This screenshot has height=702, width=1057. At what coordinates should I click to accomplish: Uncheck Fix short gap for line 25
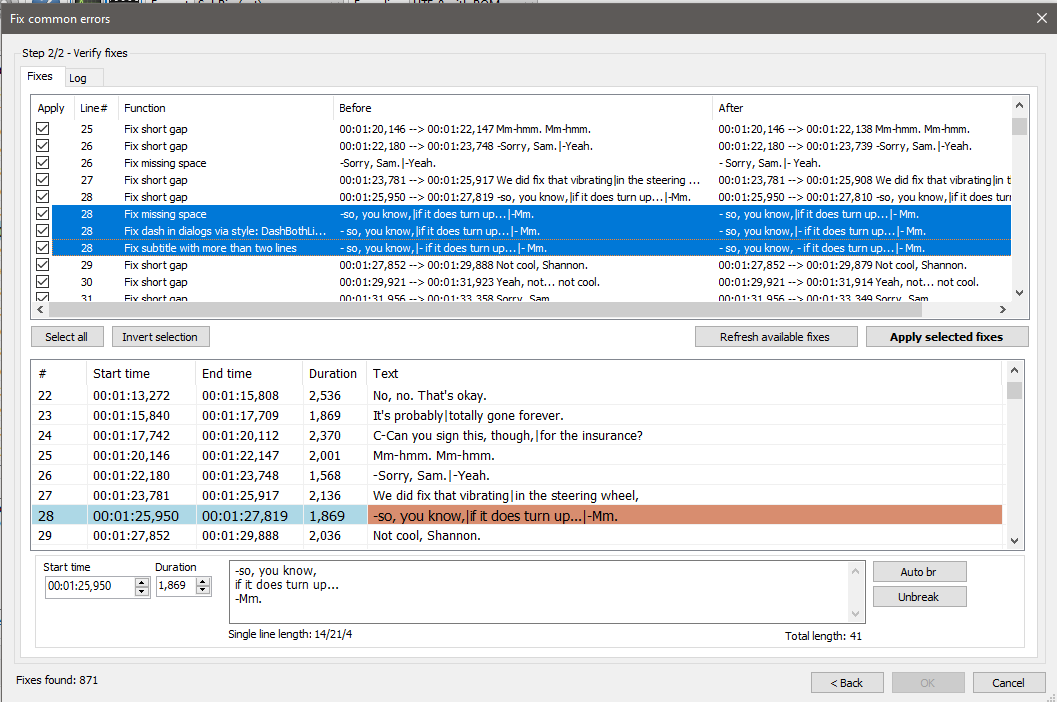coord(42,129)
